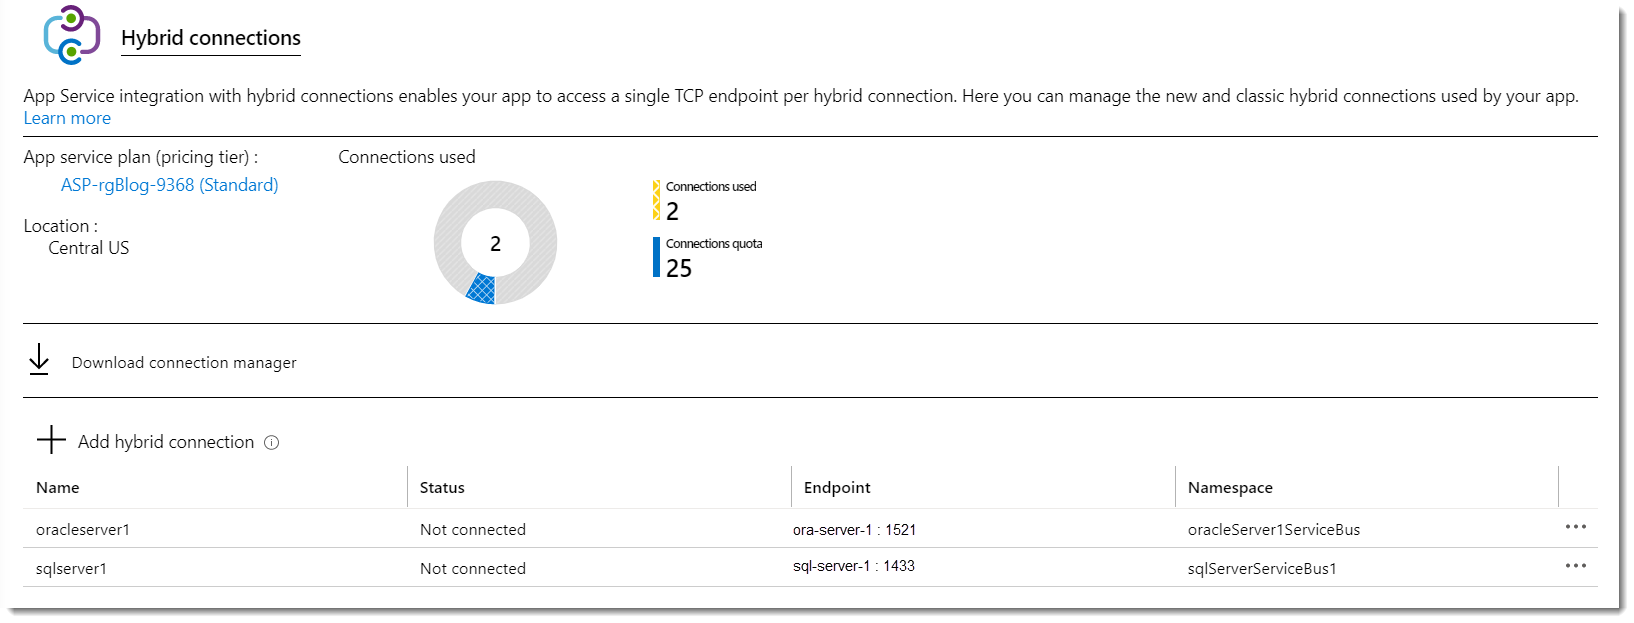Click the Namespace column header
1634x623 pixels.
pos(1230,488)
